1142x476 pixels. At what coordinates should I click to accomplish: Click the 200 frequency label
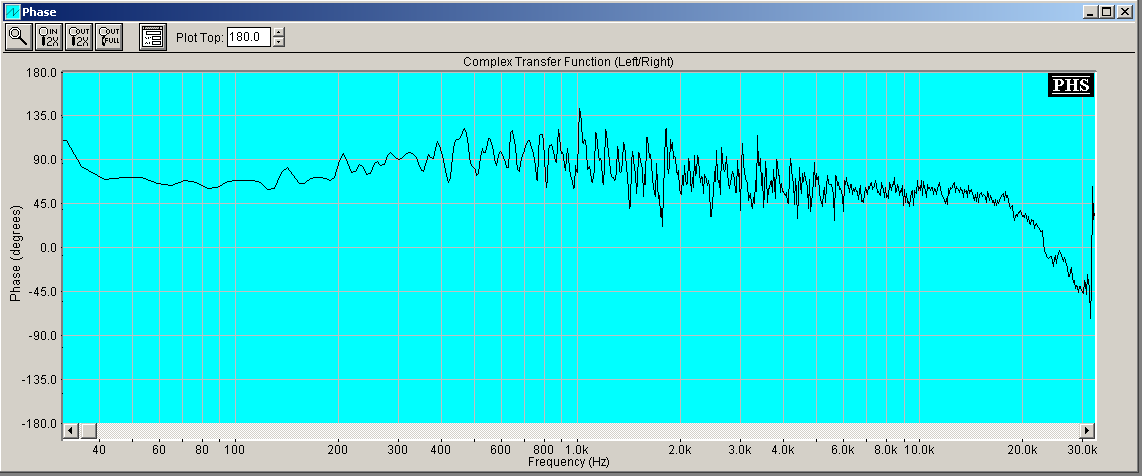click(x=337, y=451)
